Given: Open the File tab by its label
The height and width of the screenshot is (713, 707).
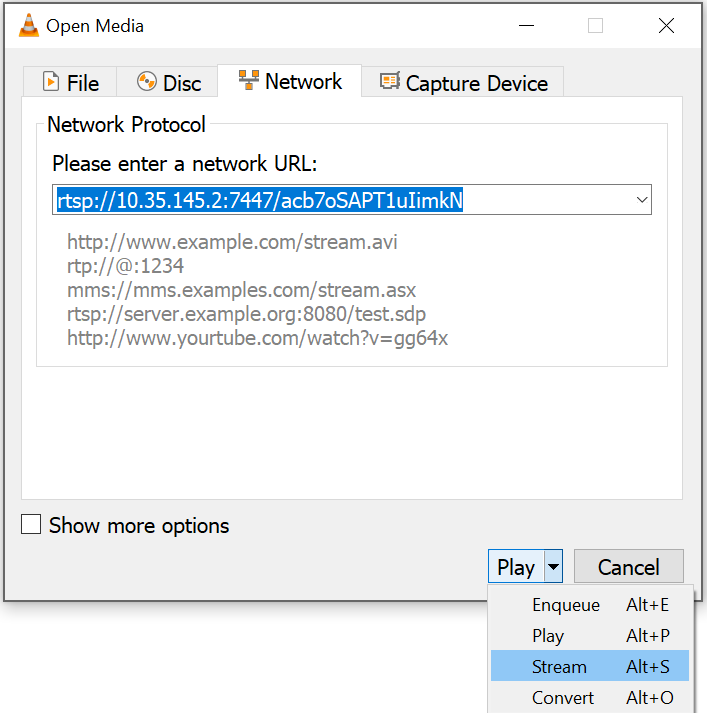Looking at the screenshot, I should (x=83, y=83).
